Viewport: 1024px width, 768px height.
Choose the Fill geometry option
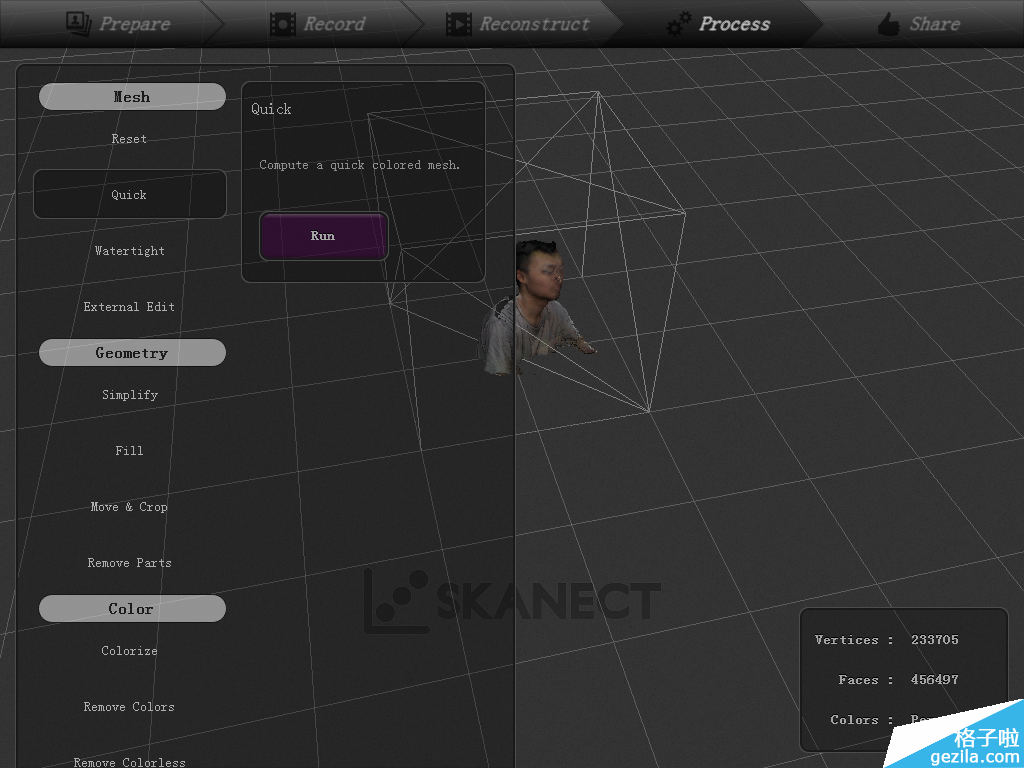pos(129,451)
